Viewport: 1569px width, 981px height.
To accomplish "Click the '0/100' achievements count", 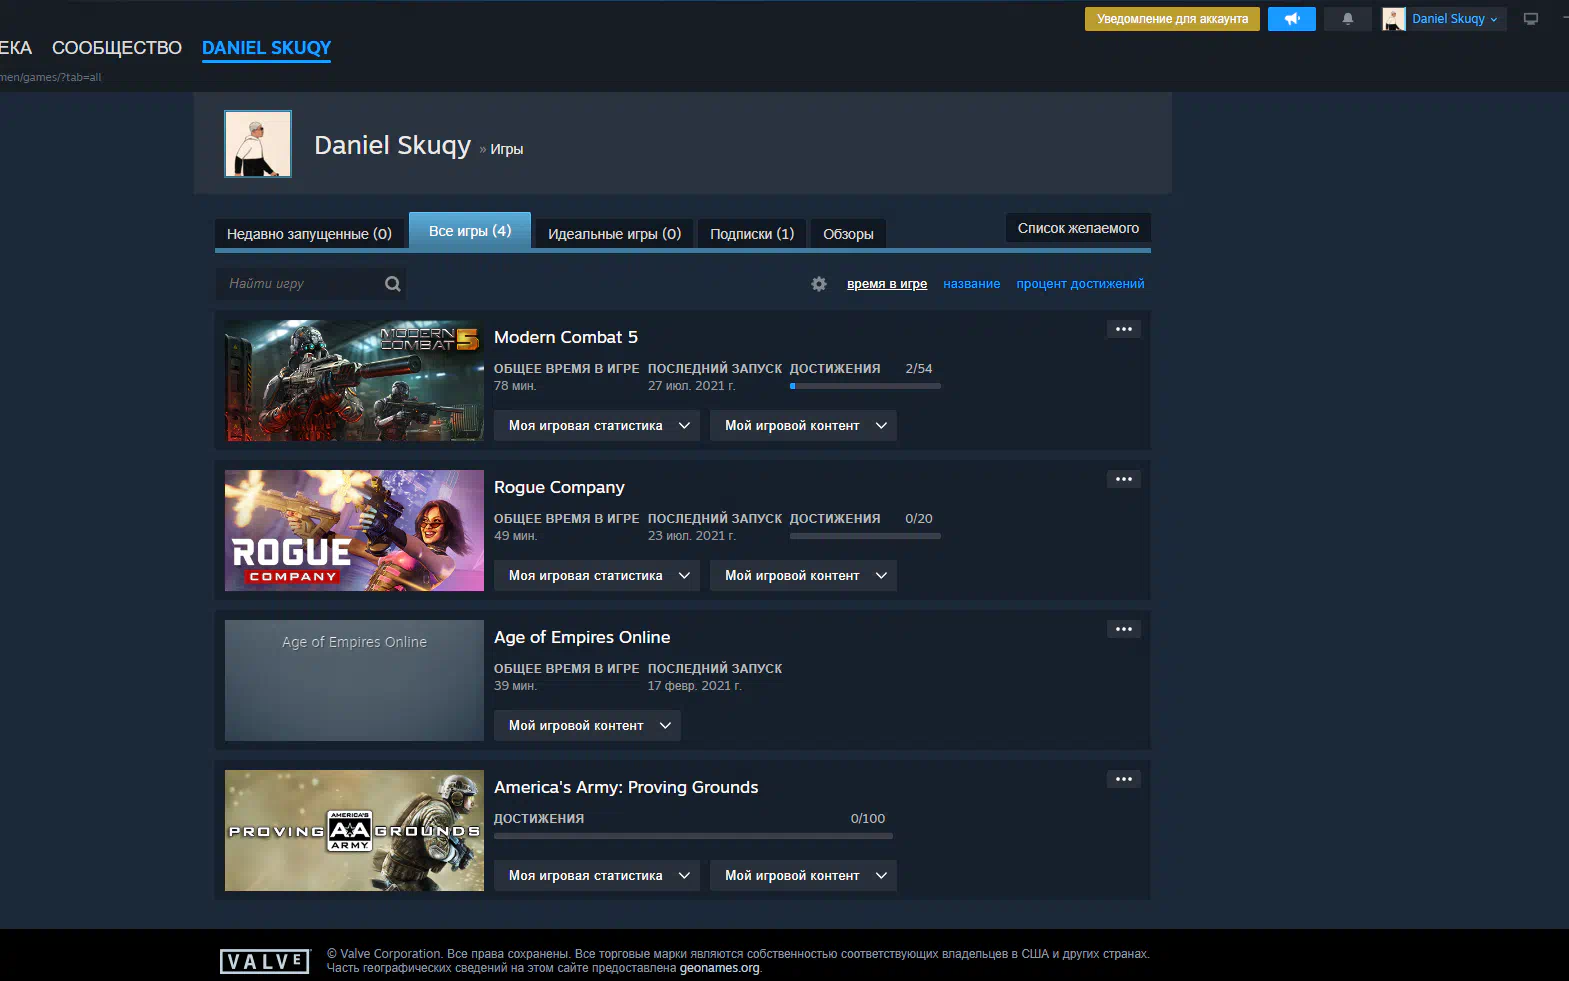I will point(868,819).
